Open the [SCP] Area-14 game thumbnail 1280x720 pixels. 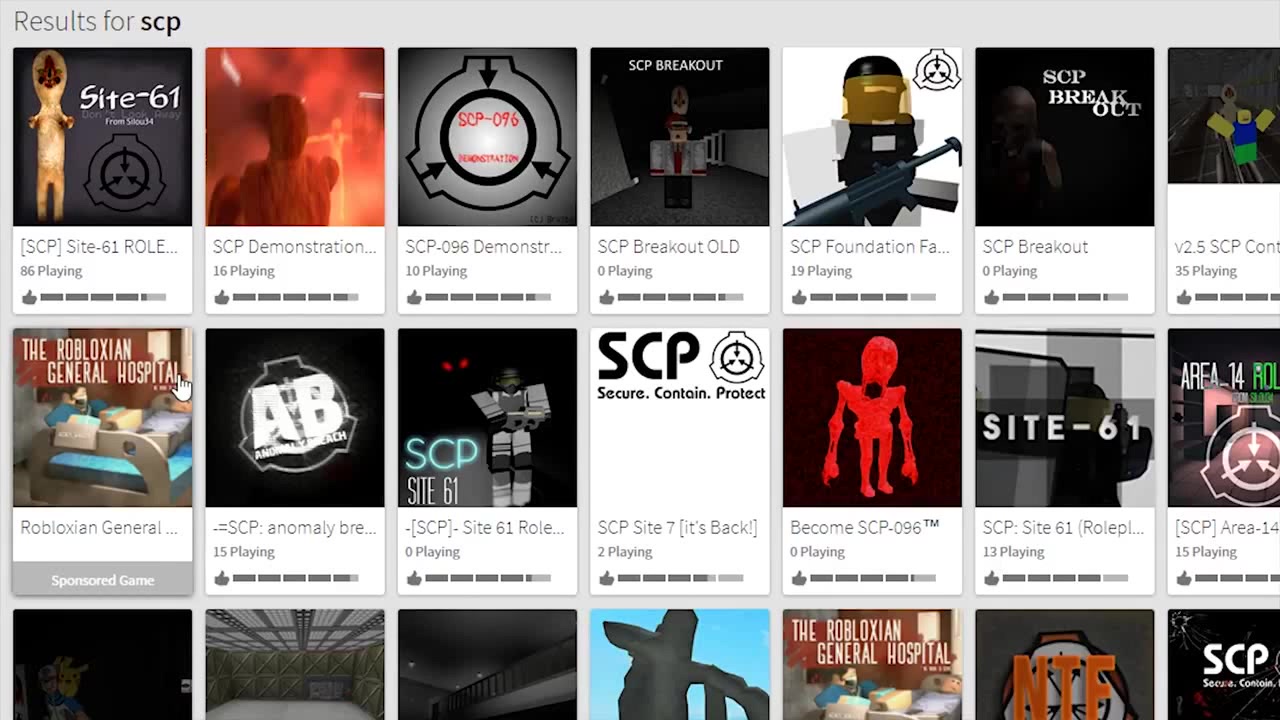[x=1224, y=418]
